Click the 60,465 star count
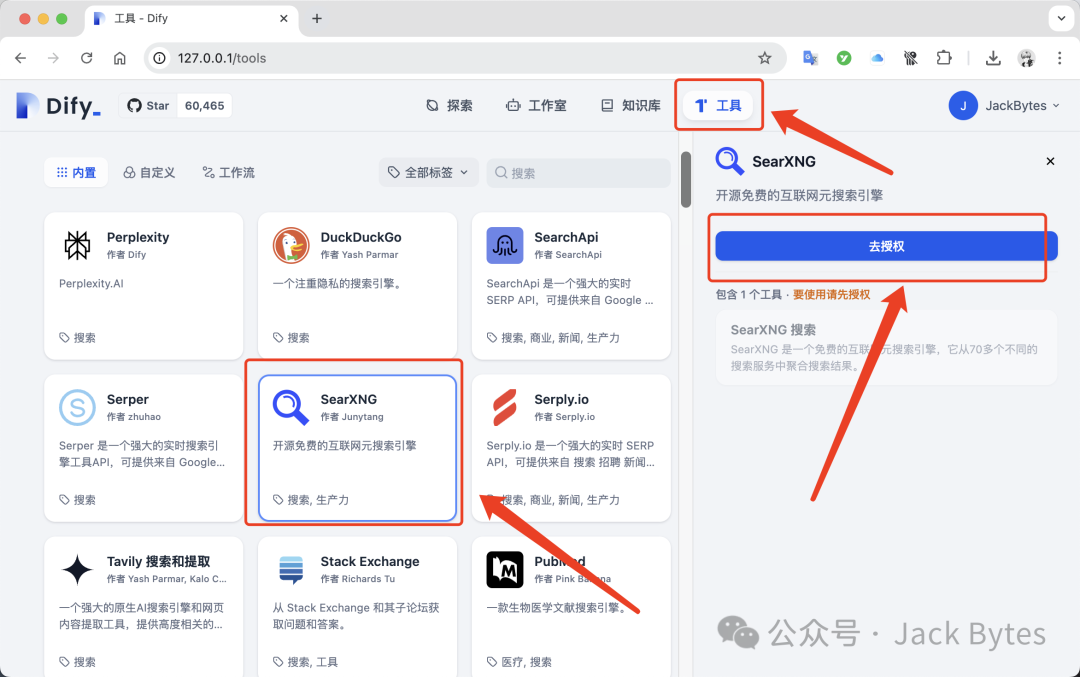The image size is (1080, 677). [205, 106]
